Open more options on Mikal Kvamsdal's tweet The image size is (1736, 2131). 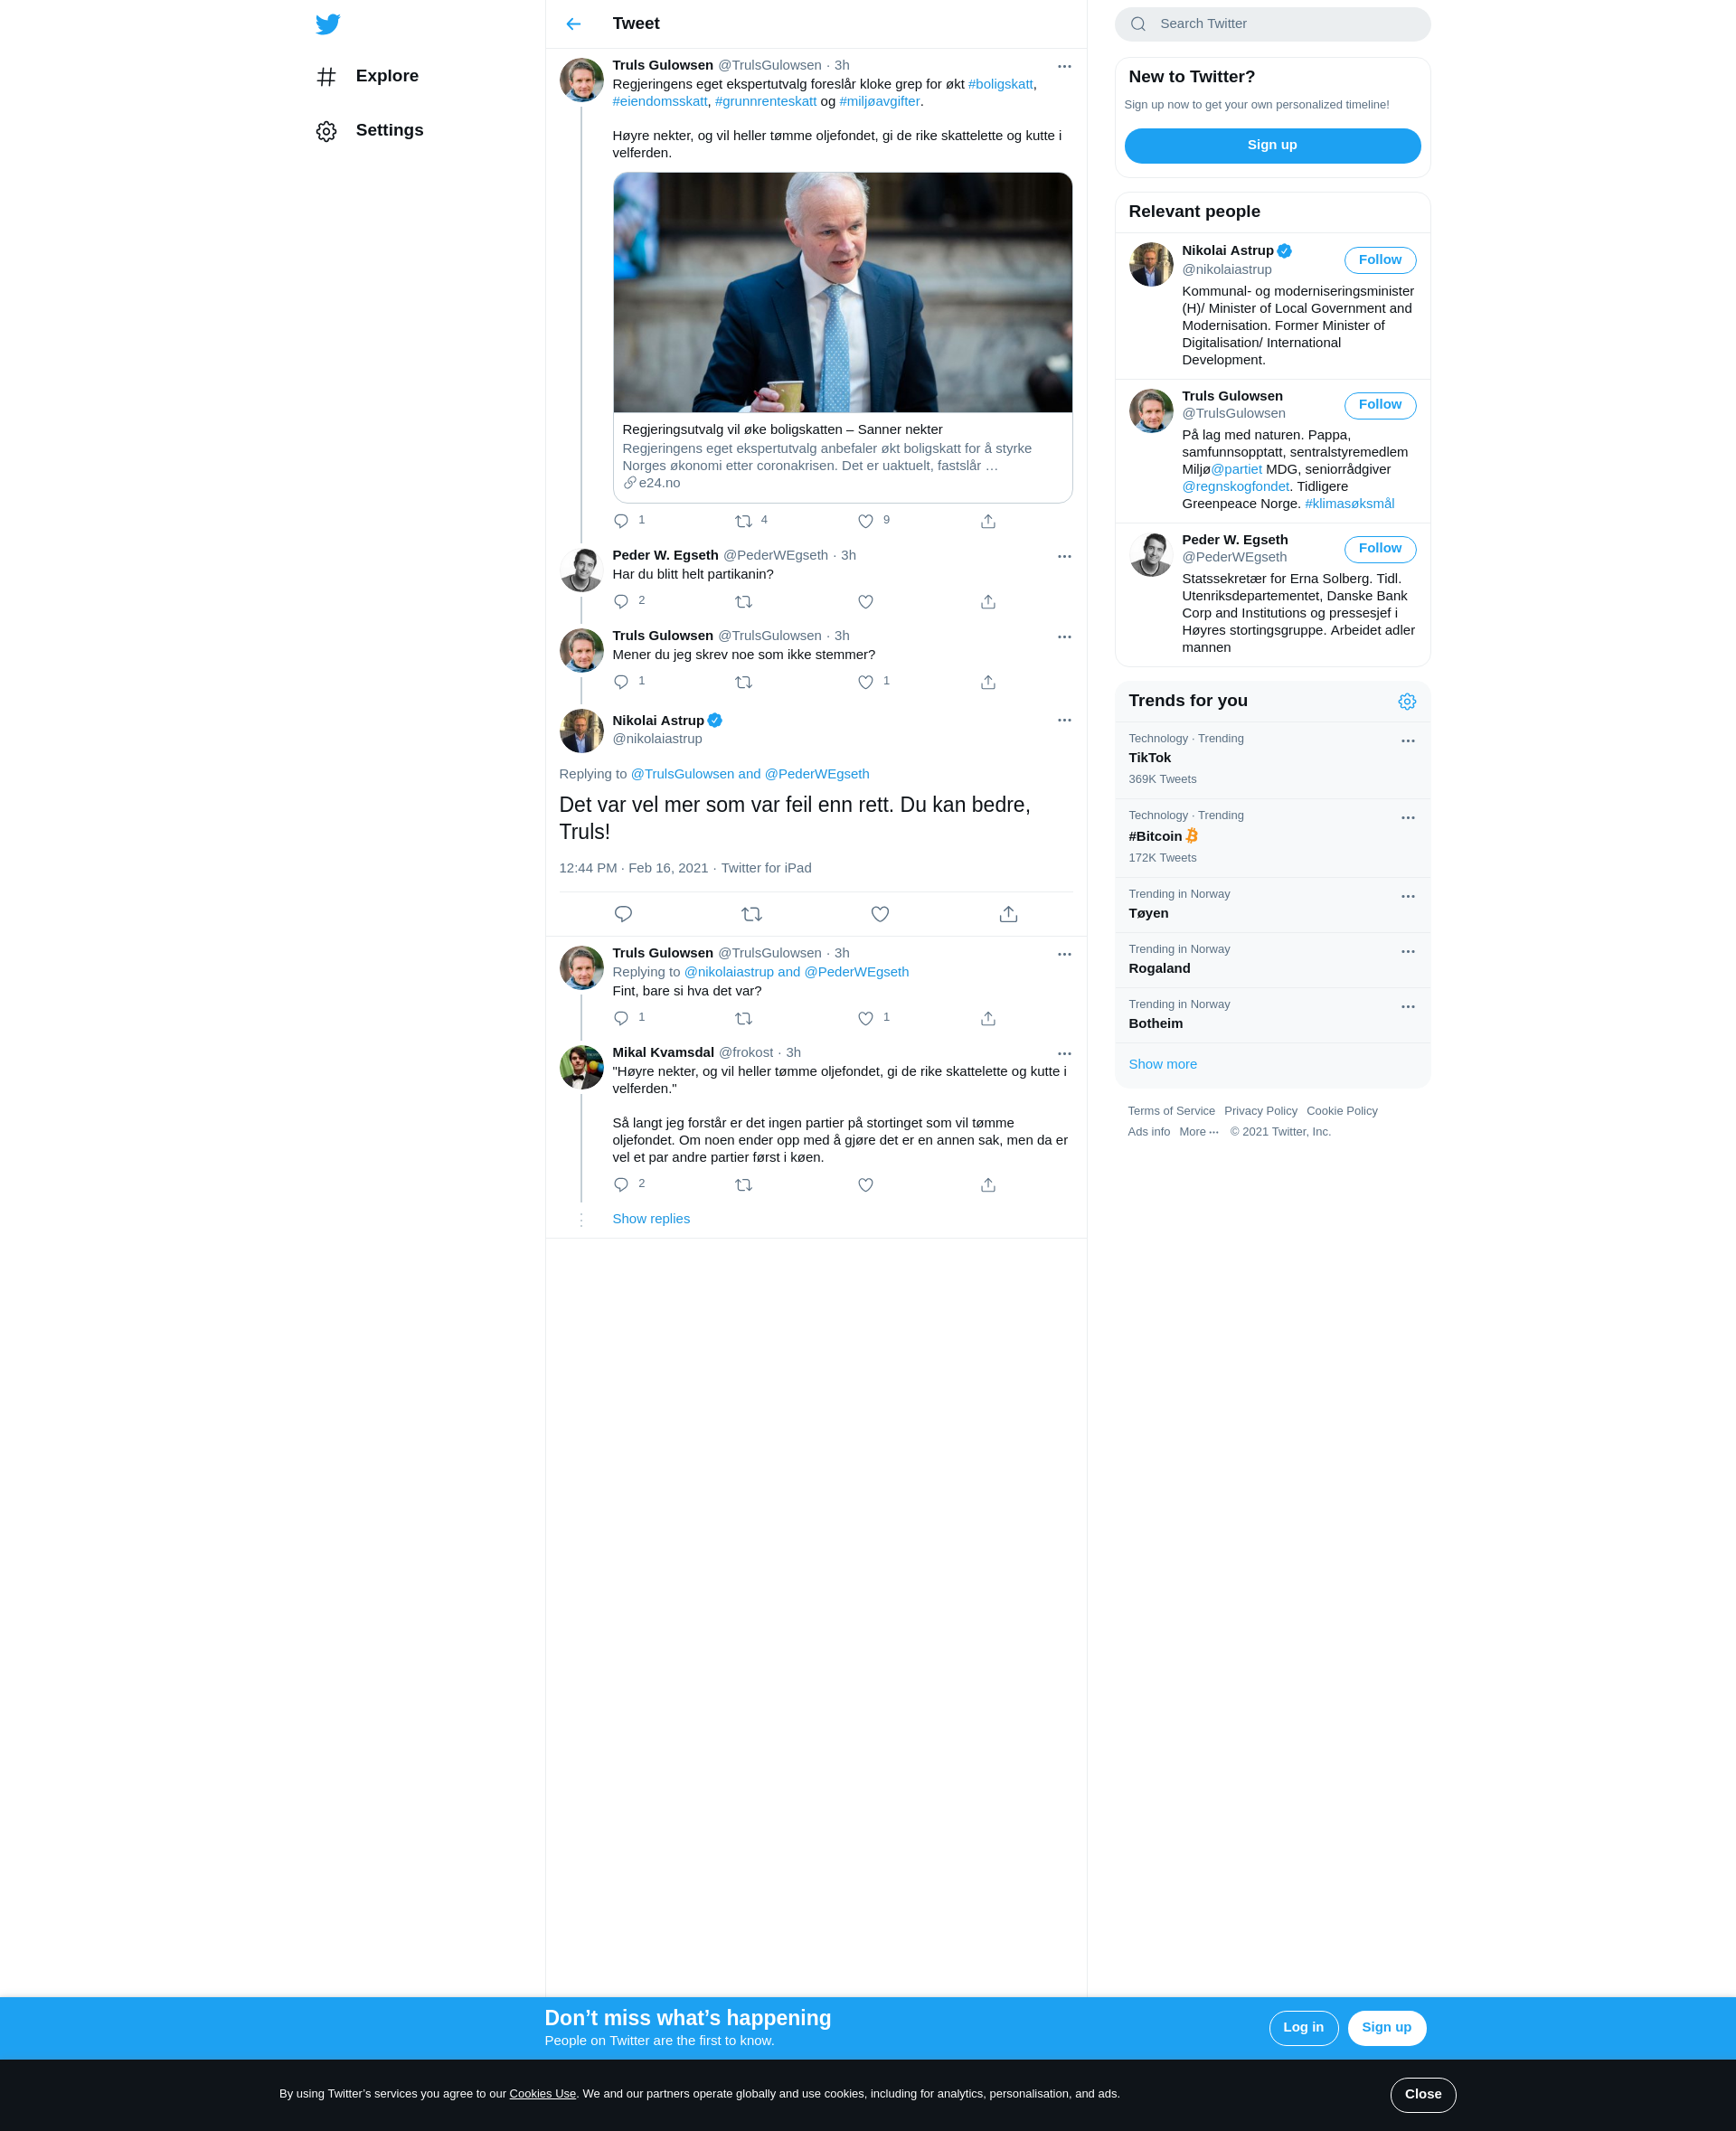pyautogui.click(x=1064, y=1054)
